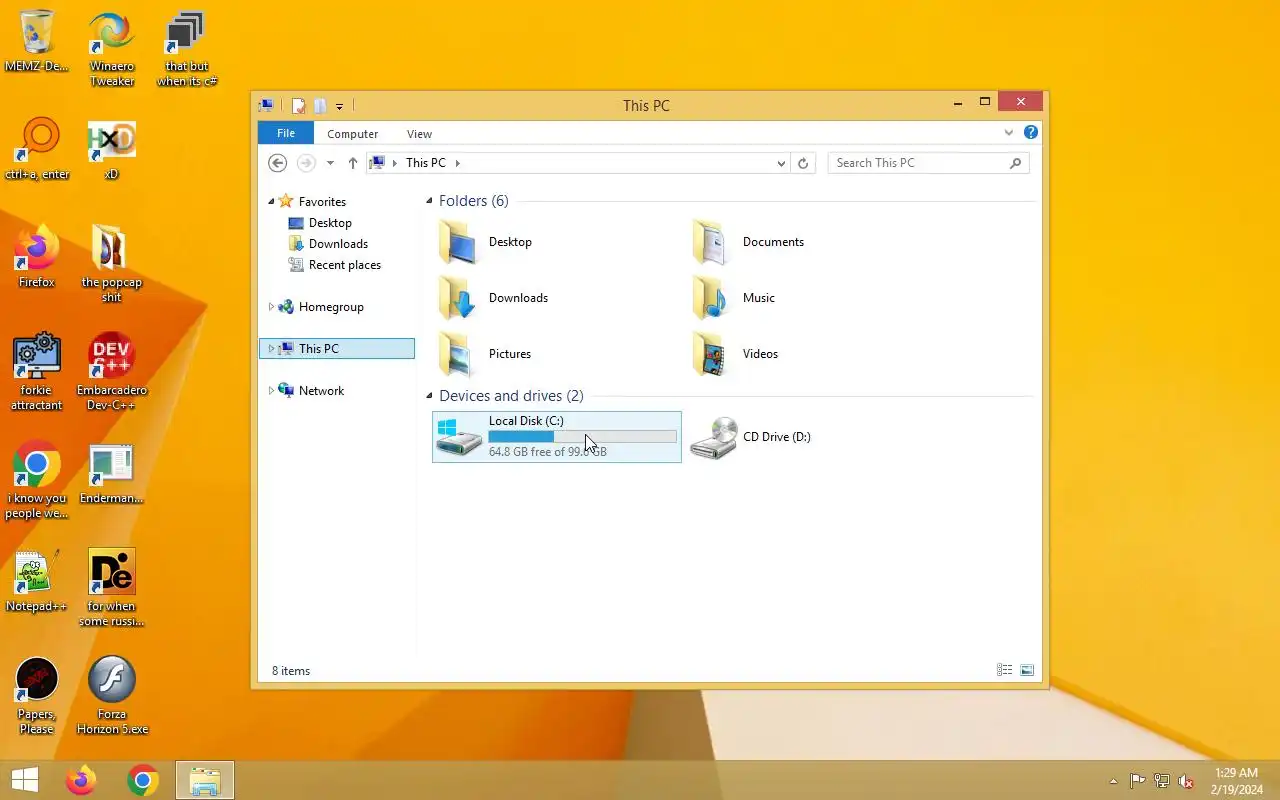Select the 'that but when its c#' desktop icon
1280x800 pixels.
tap(187, 49)
